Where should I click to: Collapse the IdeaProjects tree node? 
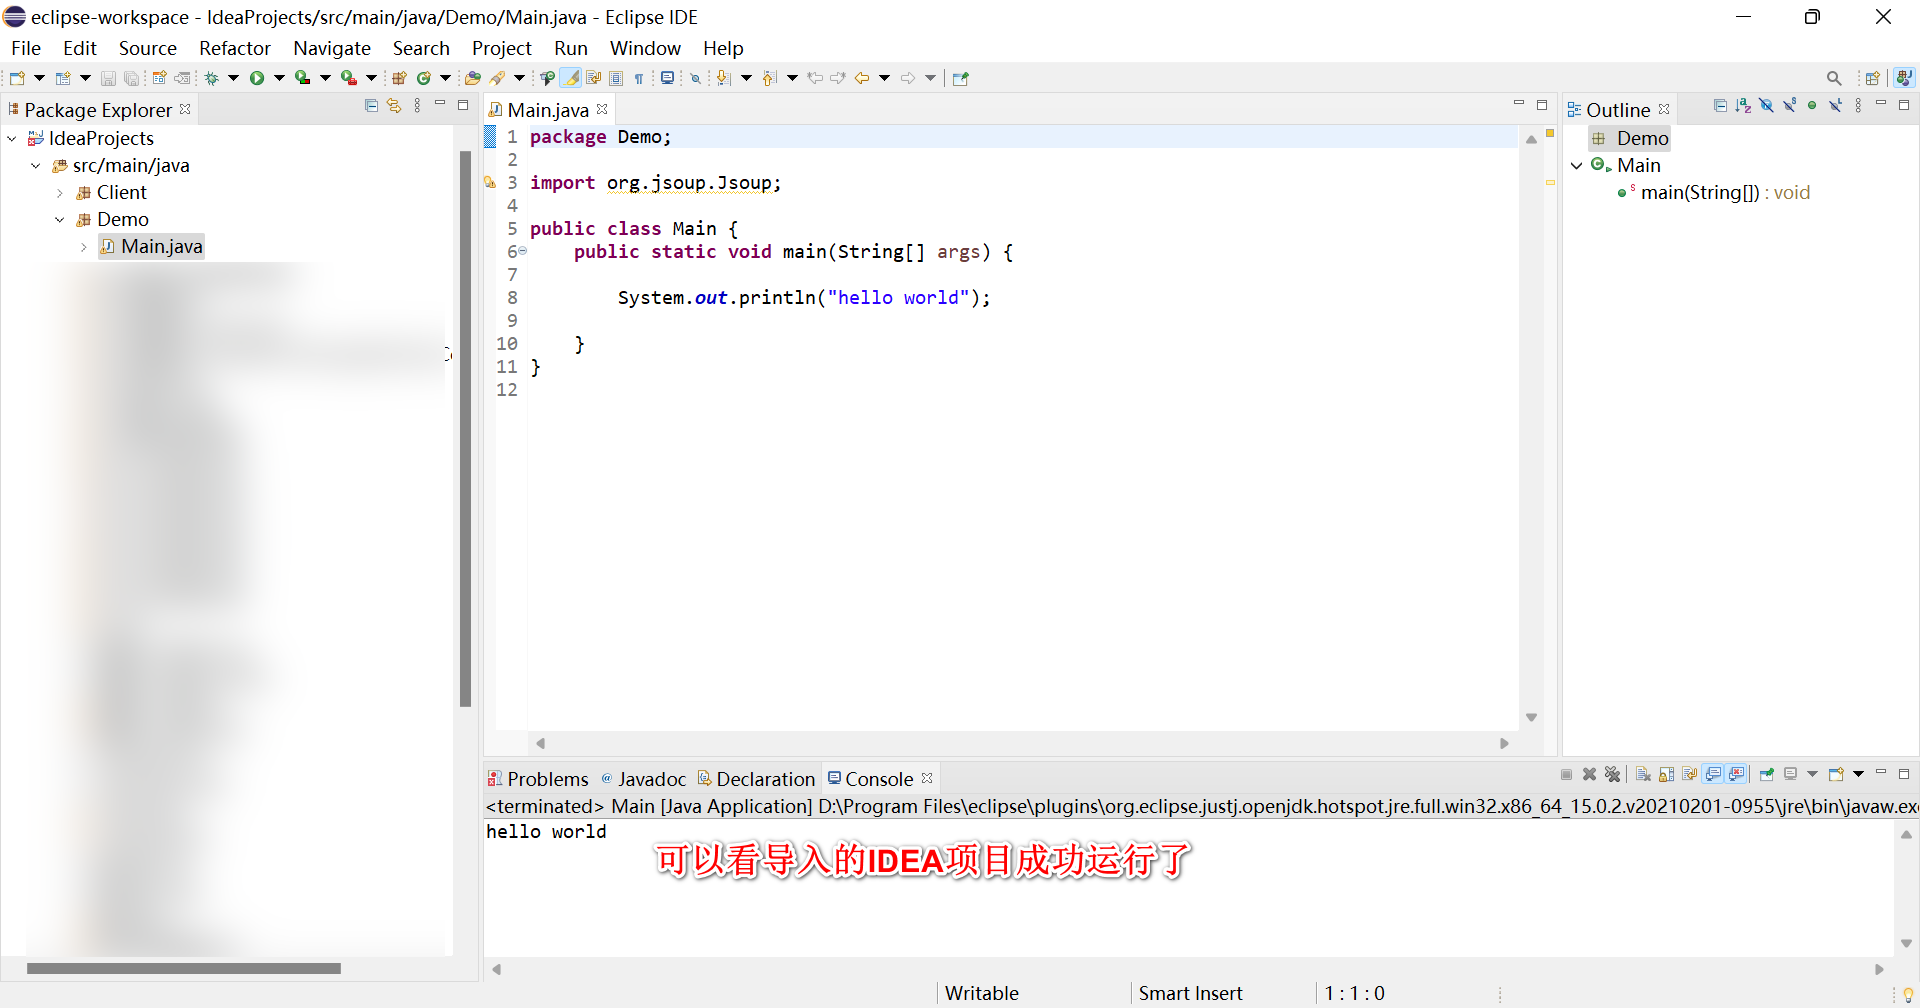tap(12, 139)
